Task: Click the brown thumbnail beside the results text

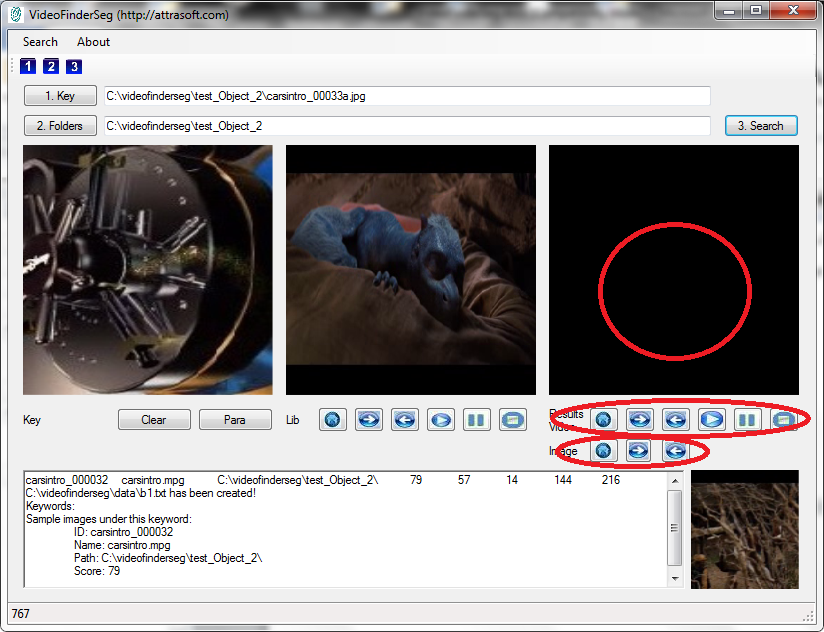Action: tap(745, 530)
